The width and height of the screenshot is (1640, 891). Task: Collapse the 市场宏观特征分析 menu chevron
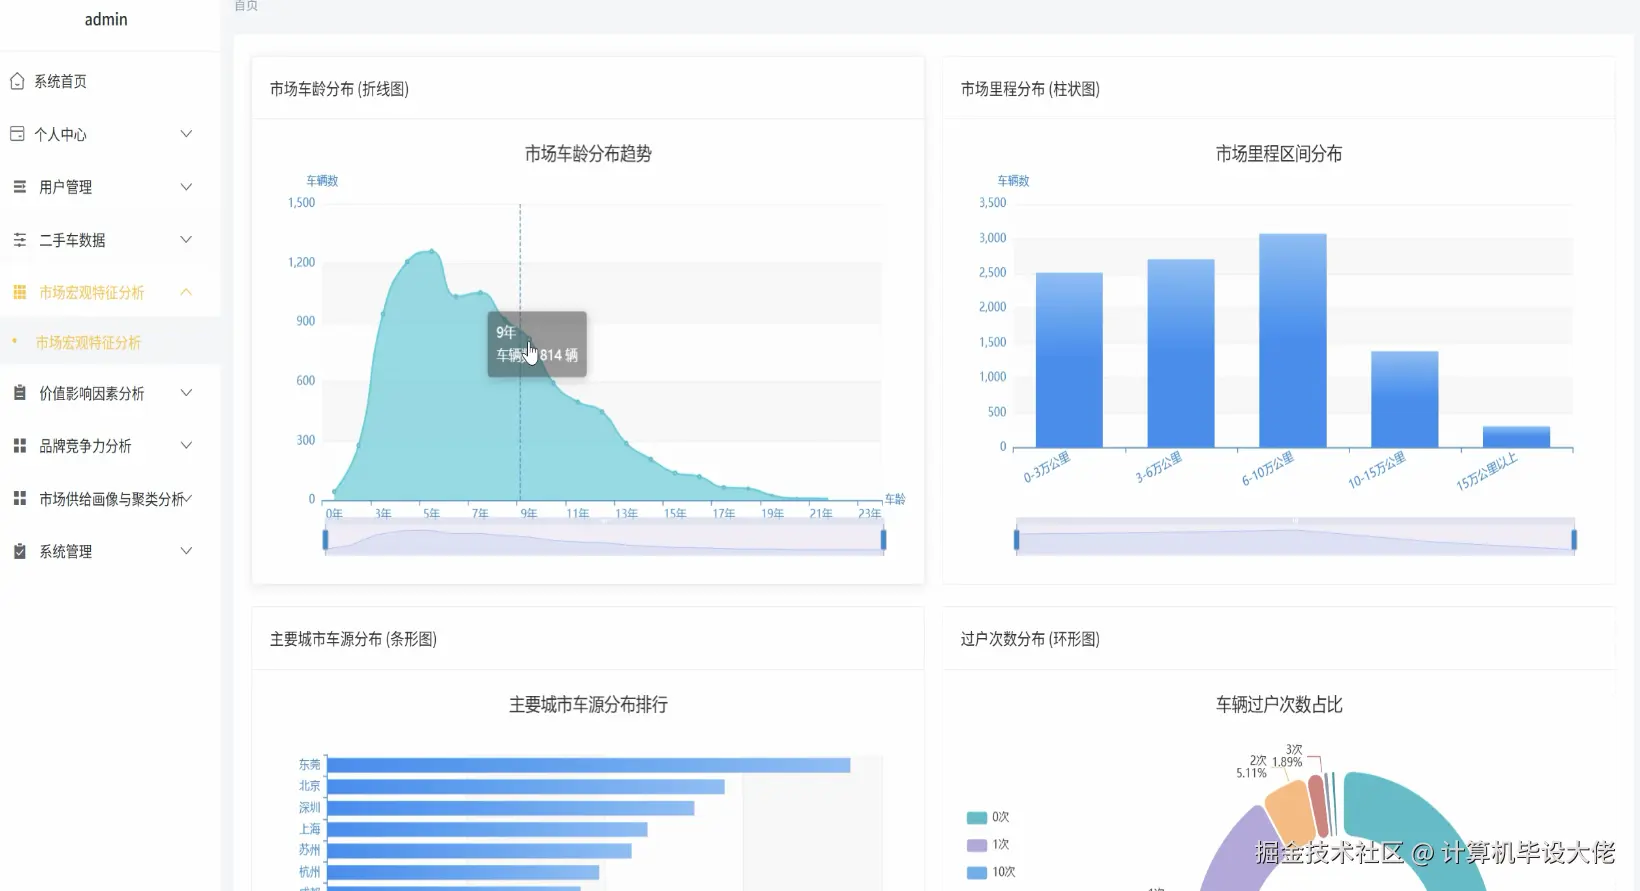(x=186, y=292)
